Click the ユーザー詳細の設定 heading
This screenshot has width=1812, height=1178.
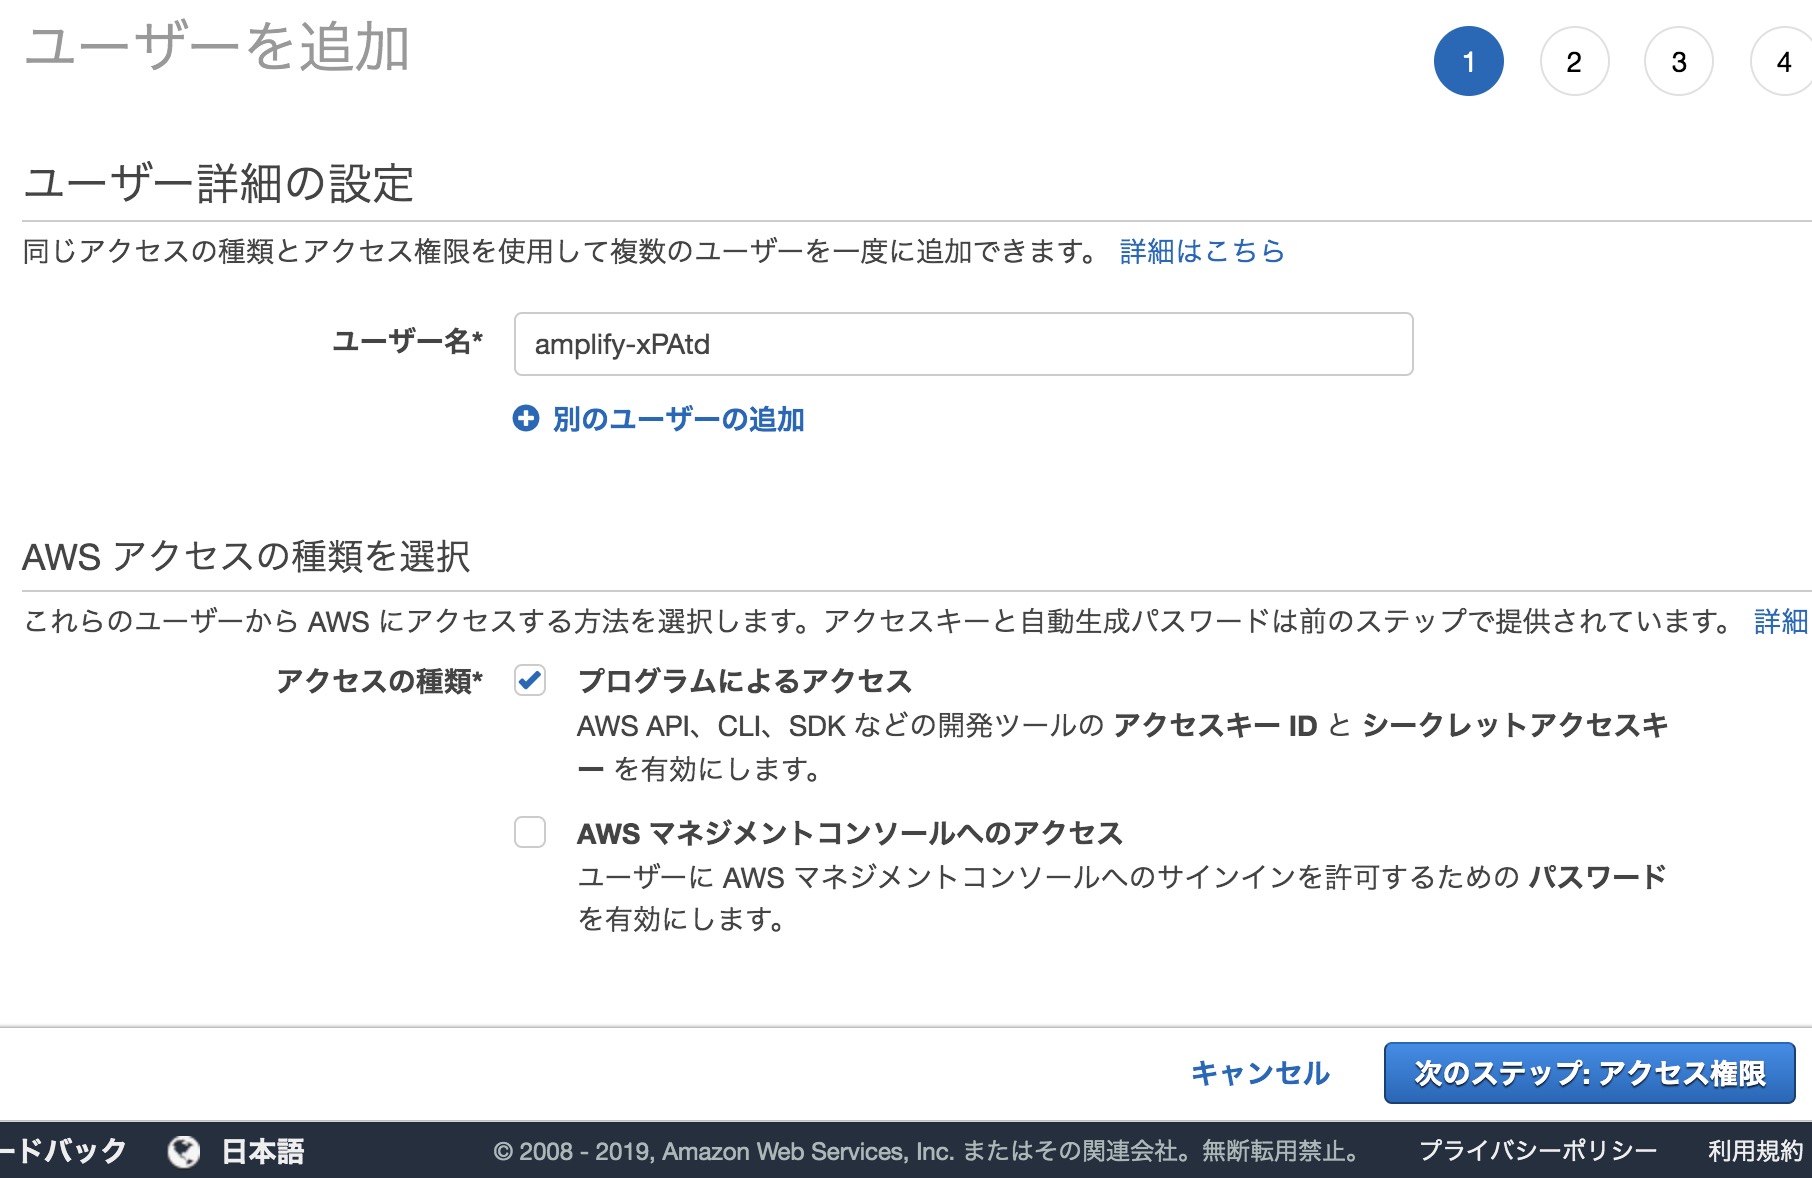coord(218,184)
